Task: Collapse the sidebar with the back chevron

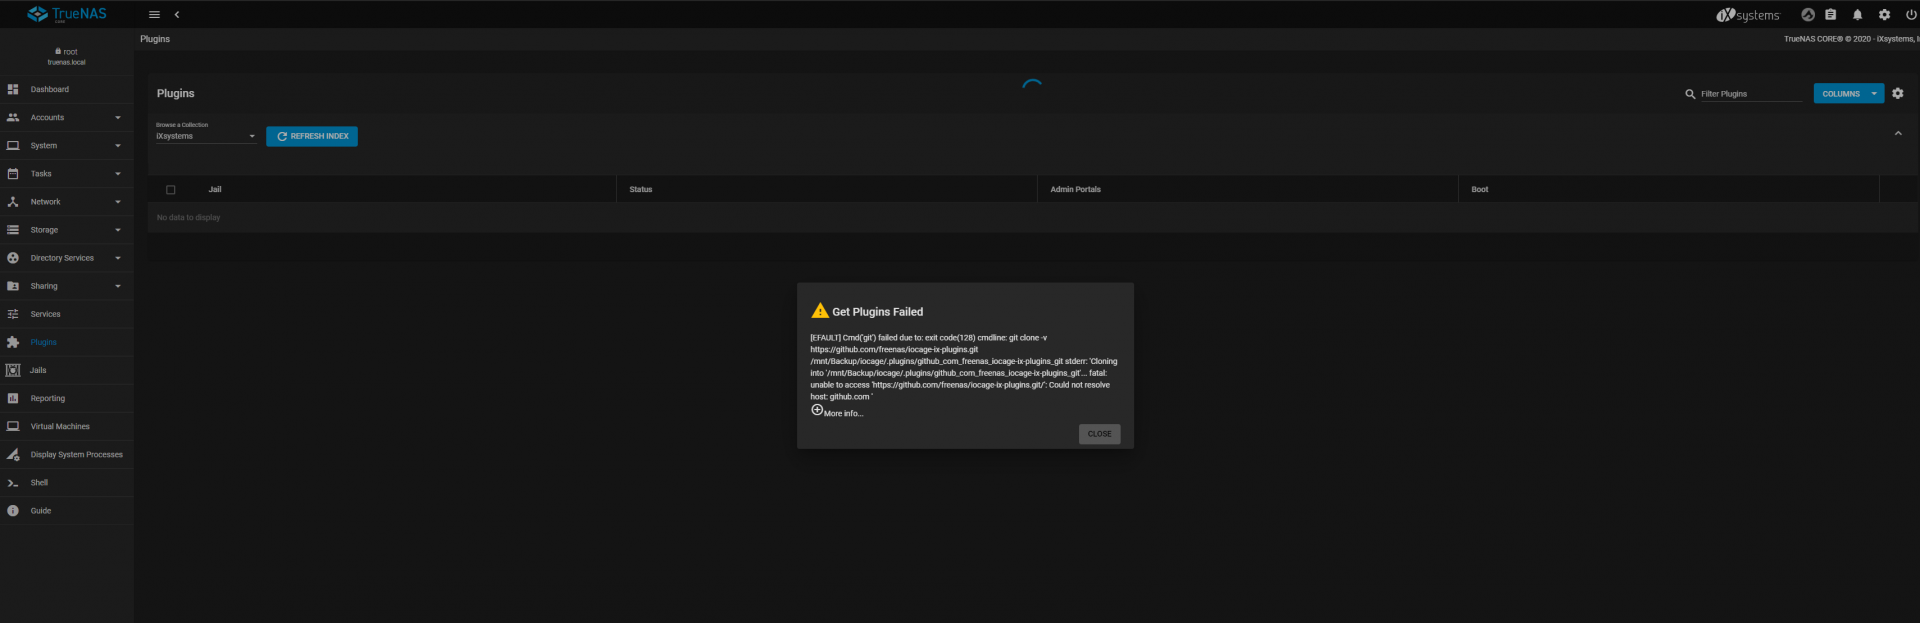Action: [177, 15]
